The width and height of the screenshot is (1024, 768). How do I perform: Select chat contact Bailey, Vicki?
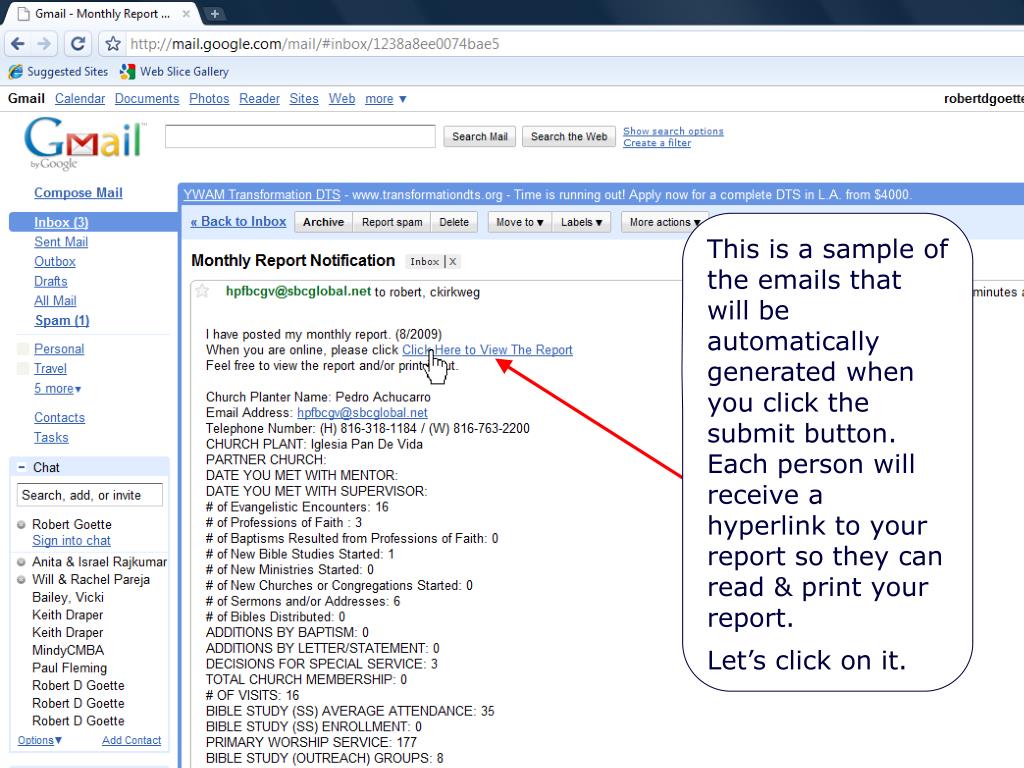click(68, 597)
